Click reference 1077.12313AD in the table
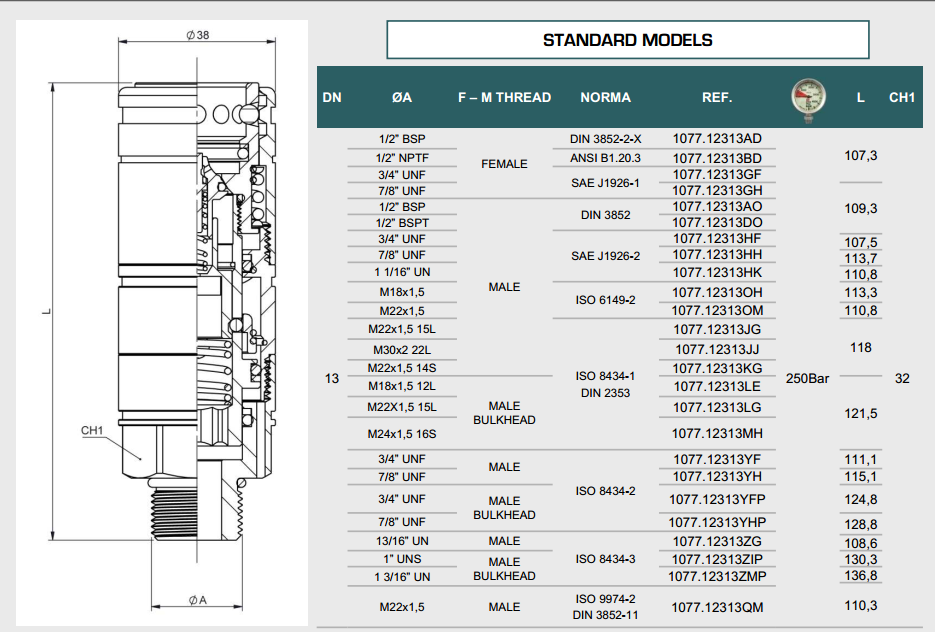The width and height of the screenshot is (935, 632). point(716,139)
